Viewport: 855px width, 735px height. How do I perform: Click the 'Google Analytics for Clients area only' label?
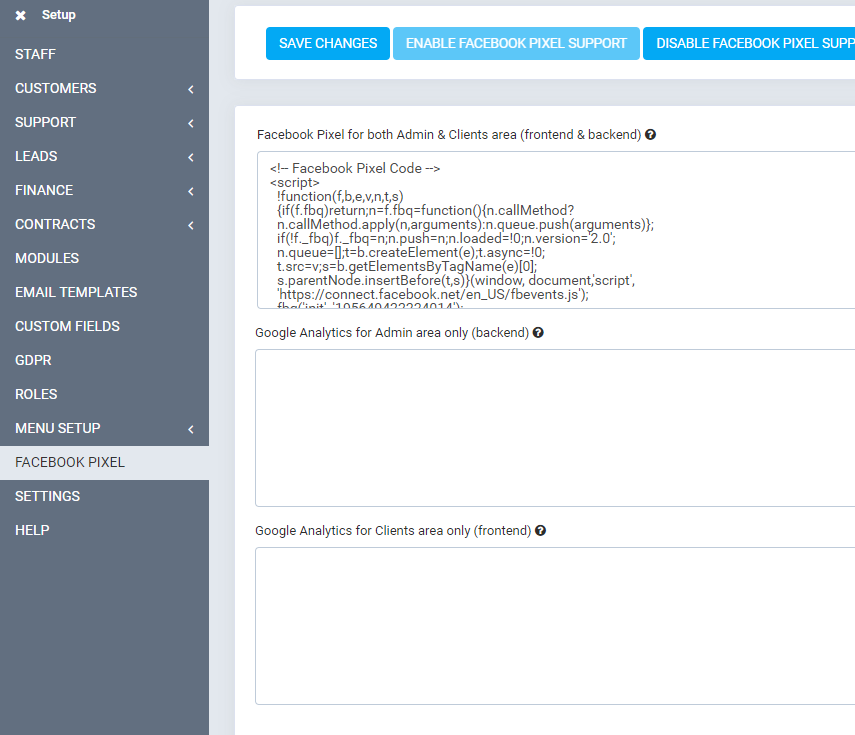(x=393, y=531)
